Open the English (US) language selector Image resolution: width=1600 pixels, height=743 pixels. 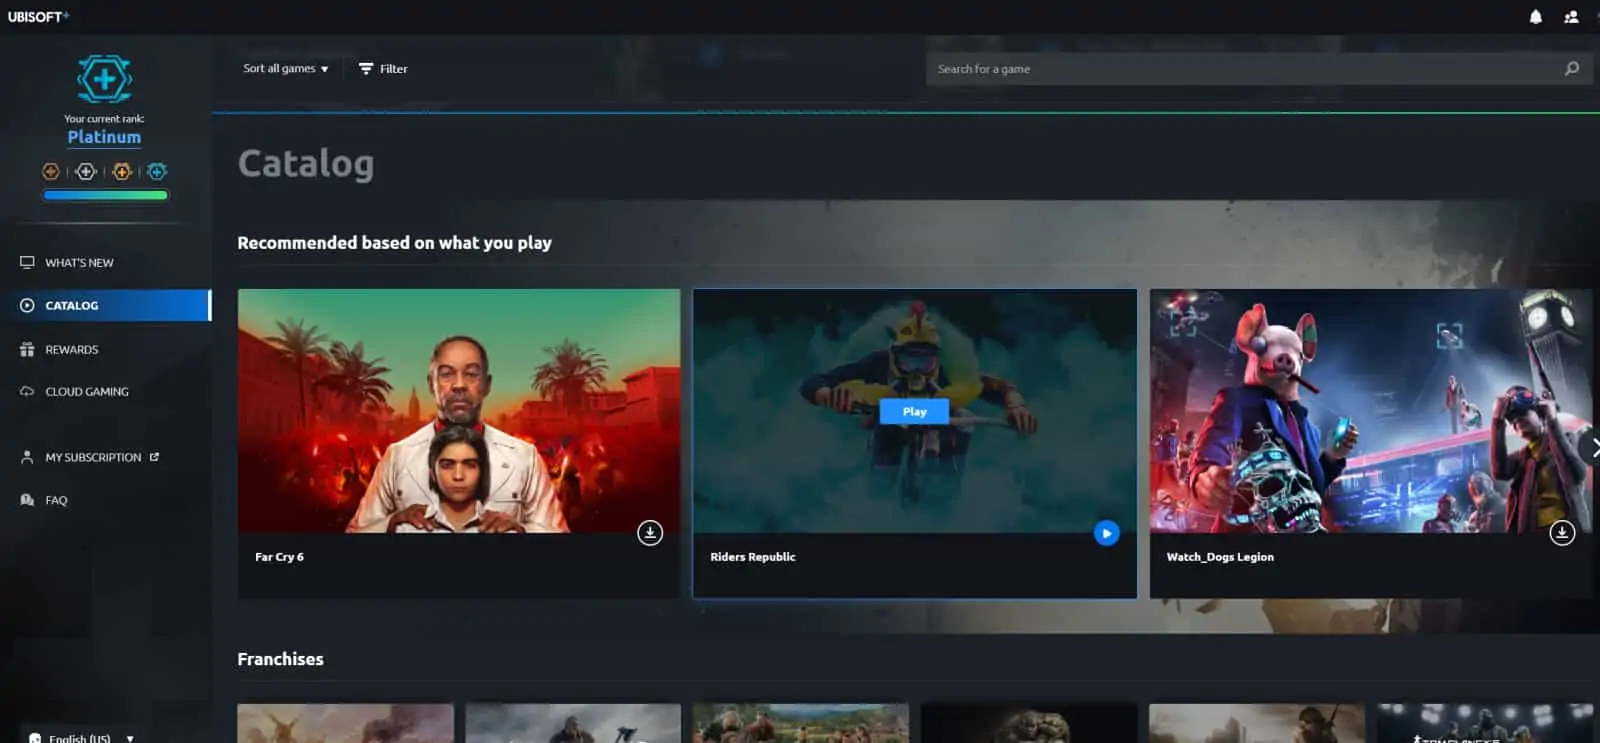[x=82, y=738]
